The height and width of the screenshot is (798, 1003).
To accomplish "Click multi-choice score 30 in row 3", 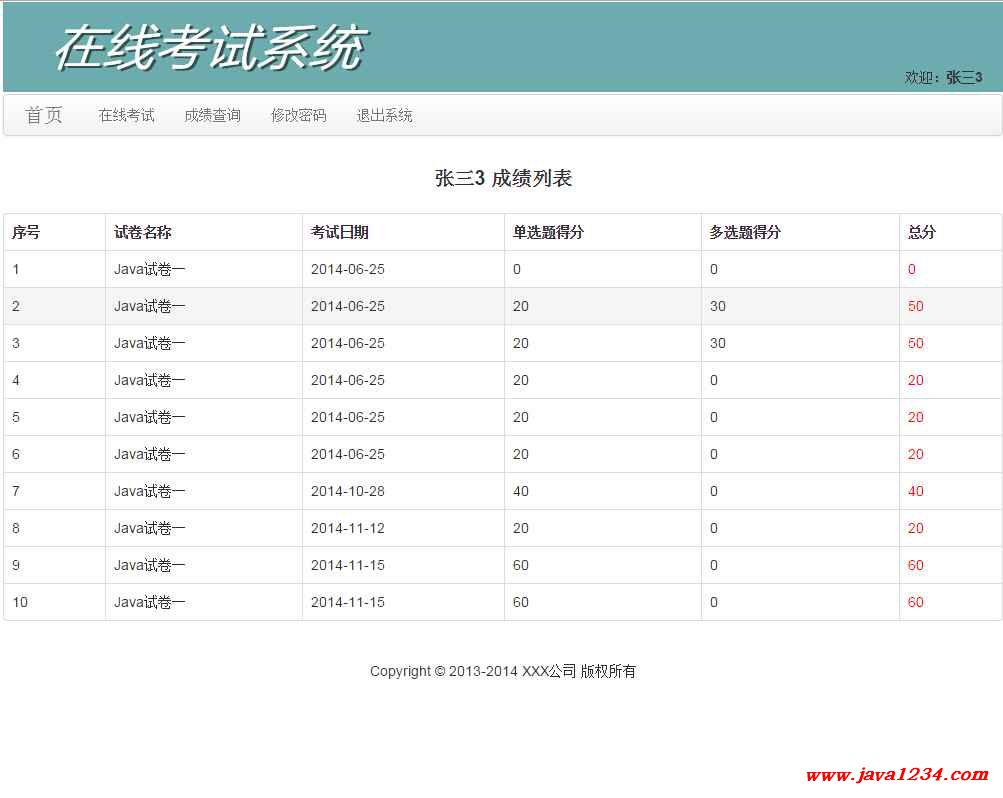I will pyautogui.click(x=718, y=343).
